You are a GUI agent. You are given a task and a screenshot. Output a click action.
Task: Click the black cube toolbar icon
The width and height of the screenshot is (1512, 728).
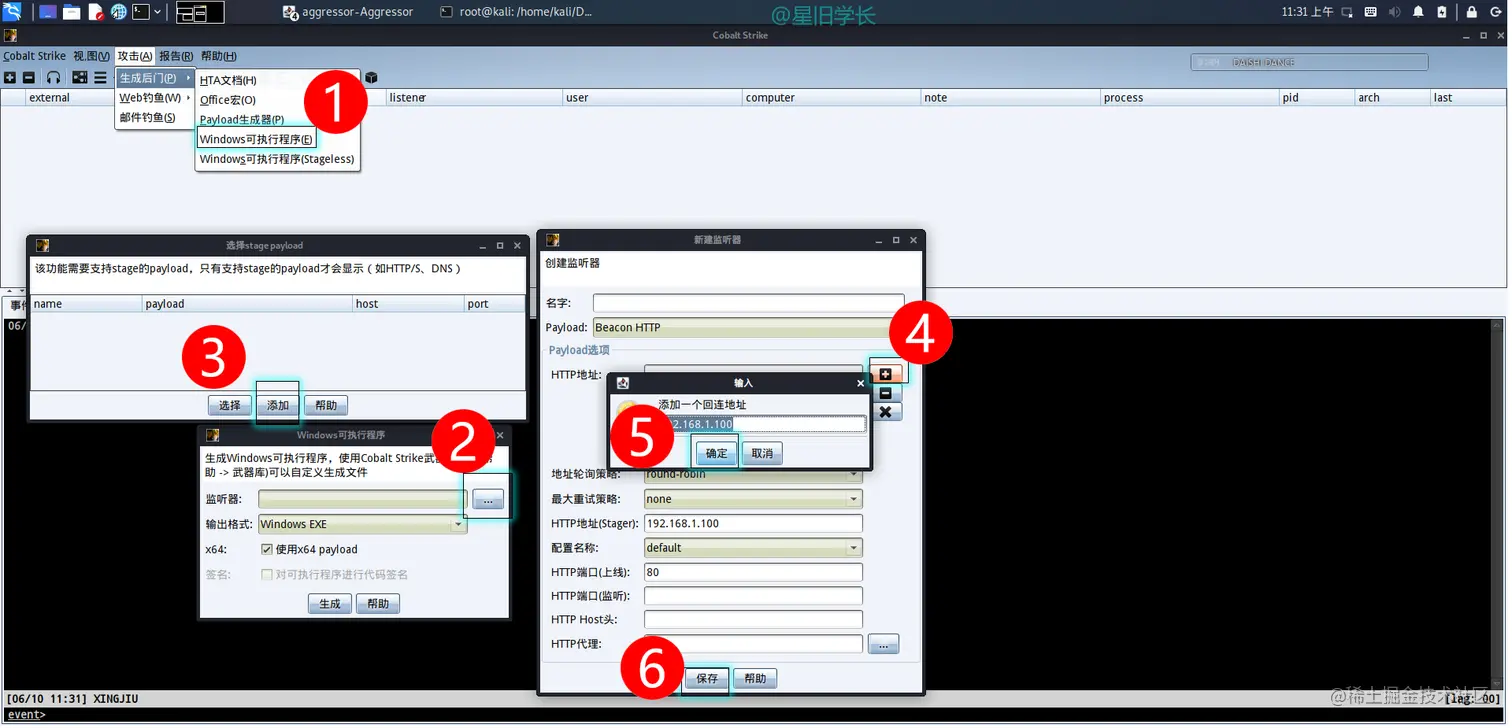pyautogui.click(x=371, y=77)
